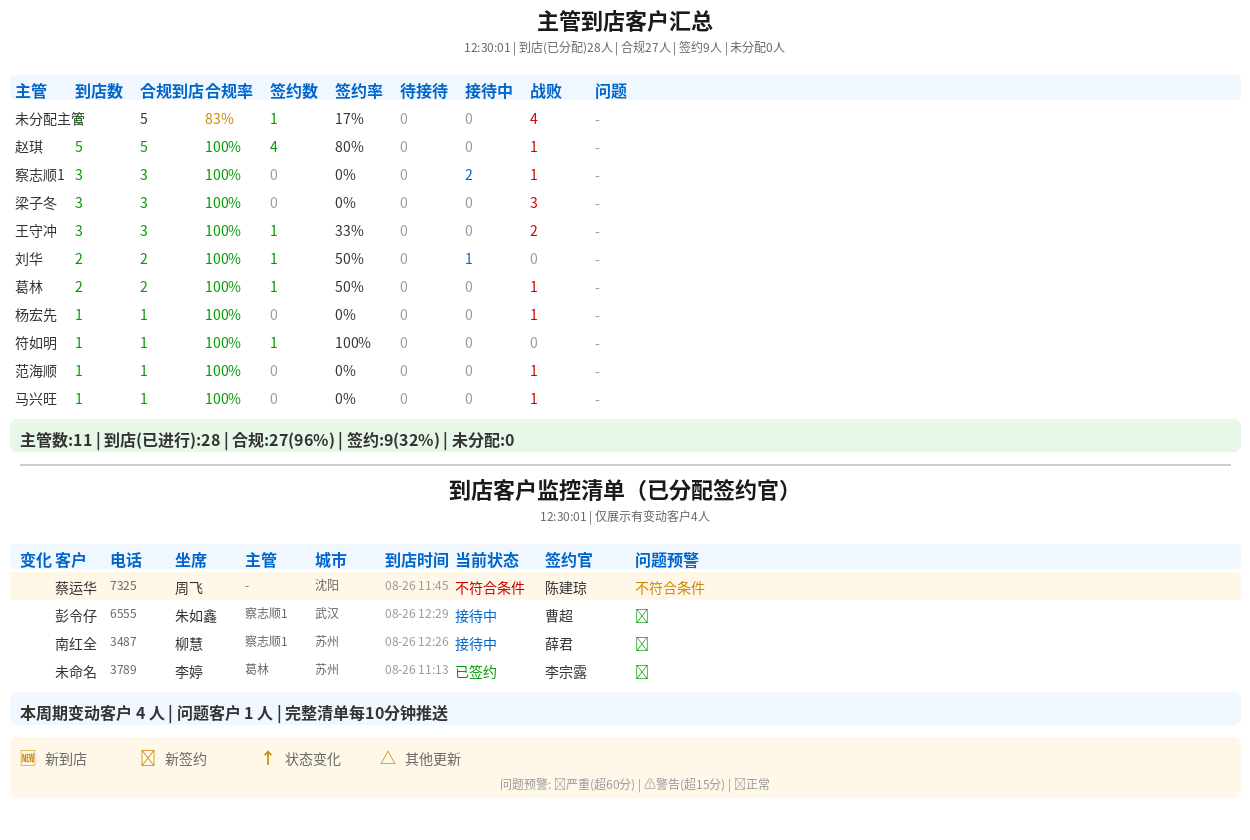Click the 83% compliance rate value
1250x840 pixels.
point(219,119)
